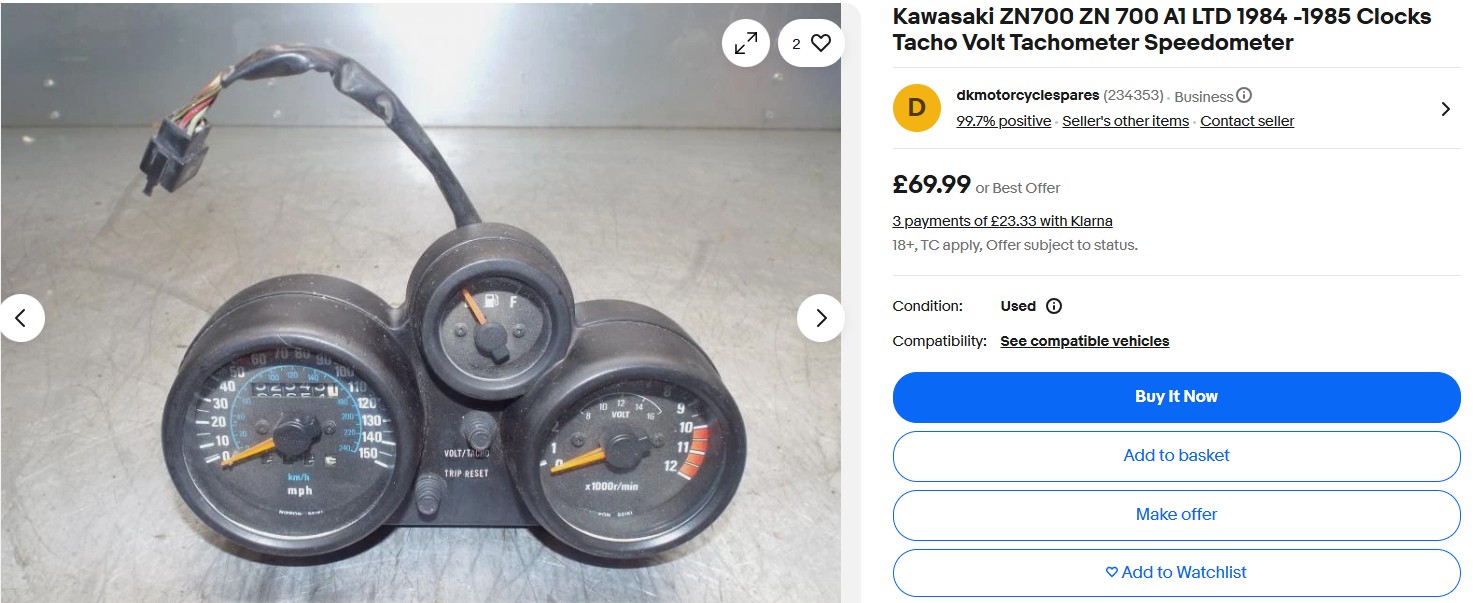The image size is (1477, 603).
Task: Expand seller details with the right chevron
Action: tap(1445, 109)
